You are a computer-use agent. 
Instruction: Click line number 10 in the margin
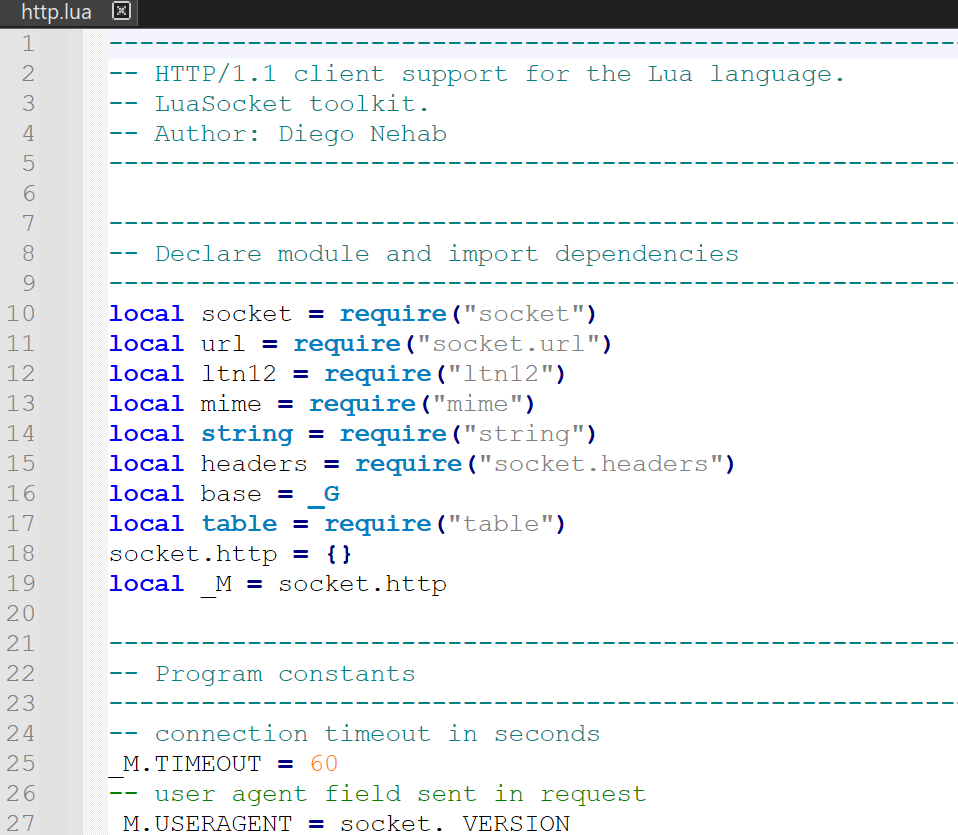pos(21,313)
